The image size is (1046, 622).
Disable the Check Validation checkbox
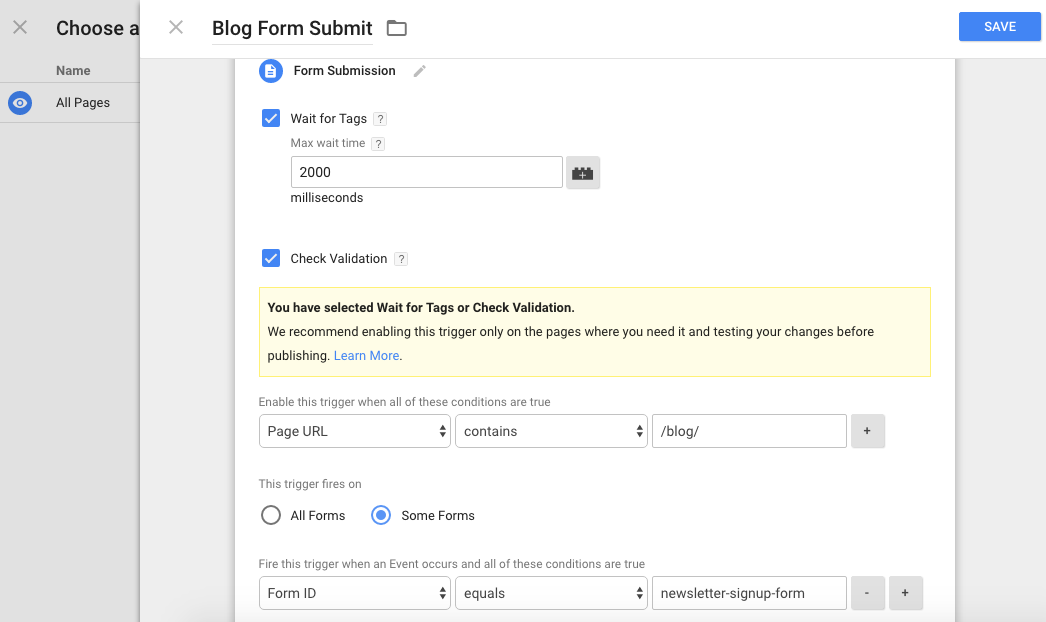271,258
